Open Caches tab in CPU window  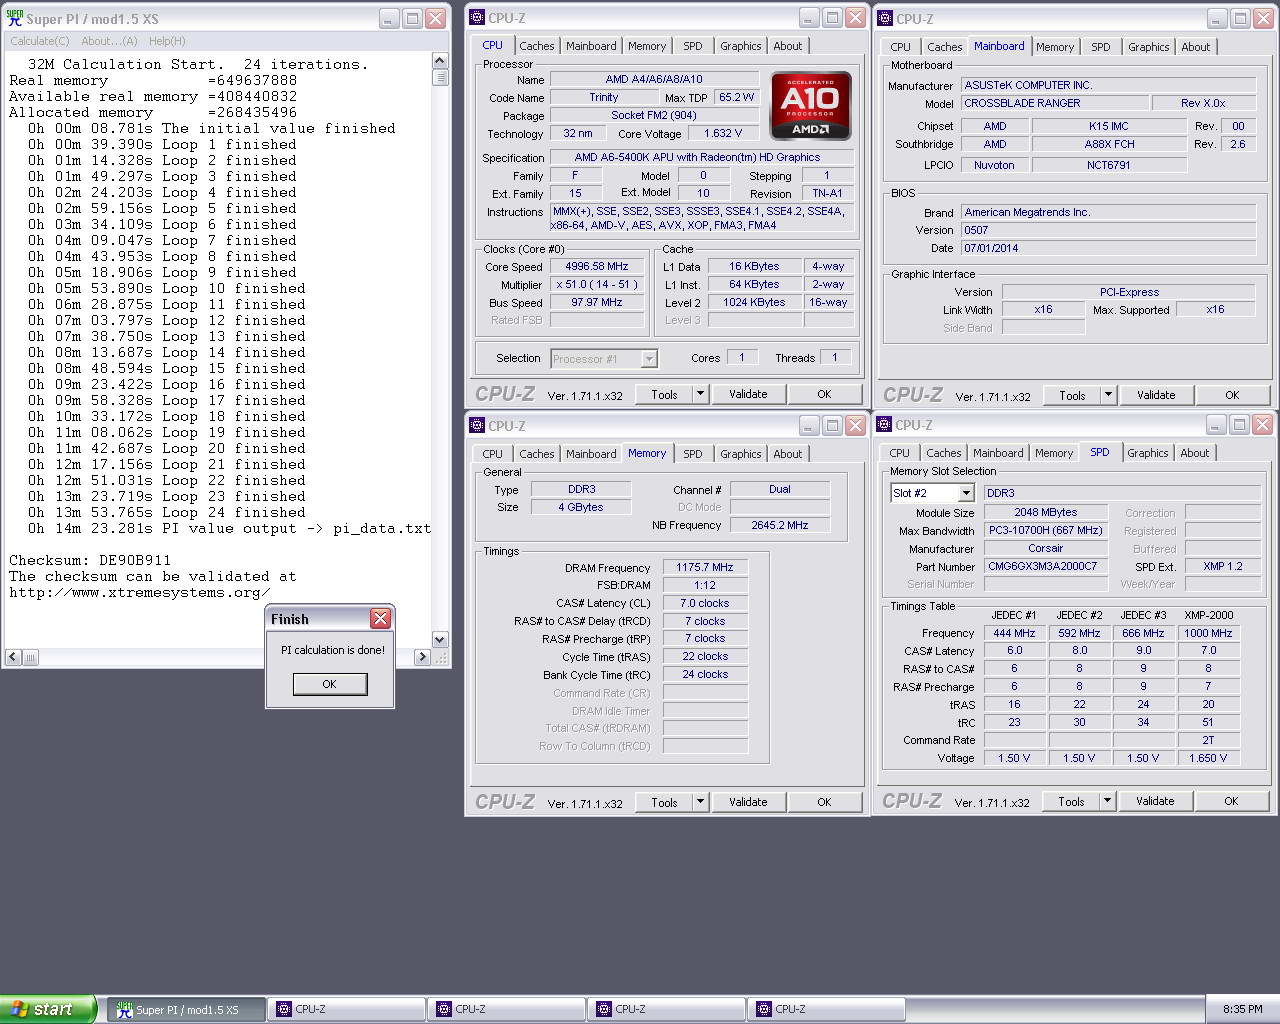pyautogui.click(x=536, y=46)
